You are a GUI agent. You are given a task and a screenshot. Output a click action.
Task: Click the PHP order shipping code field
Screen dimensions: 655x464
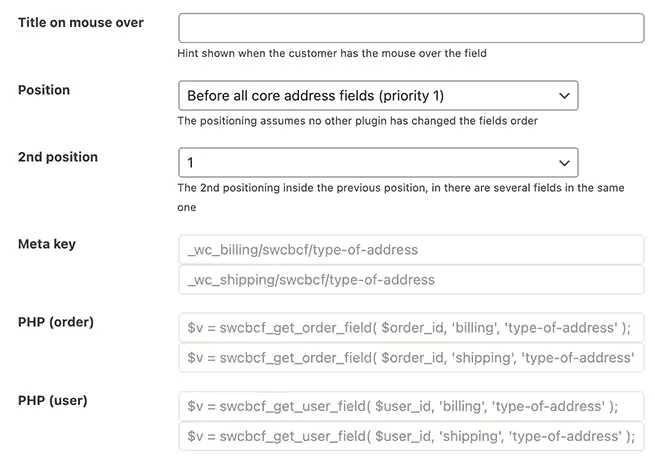click(x=411, y=358)
